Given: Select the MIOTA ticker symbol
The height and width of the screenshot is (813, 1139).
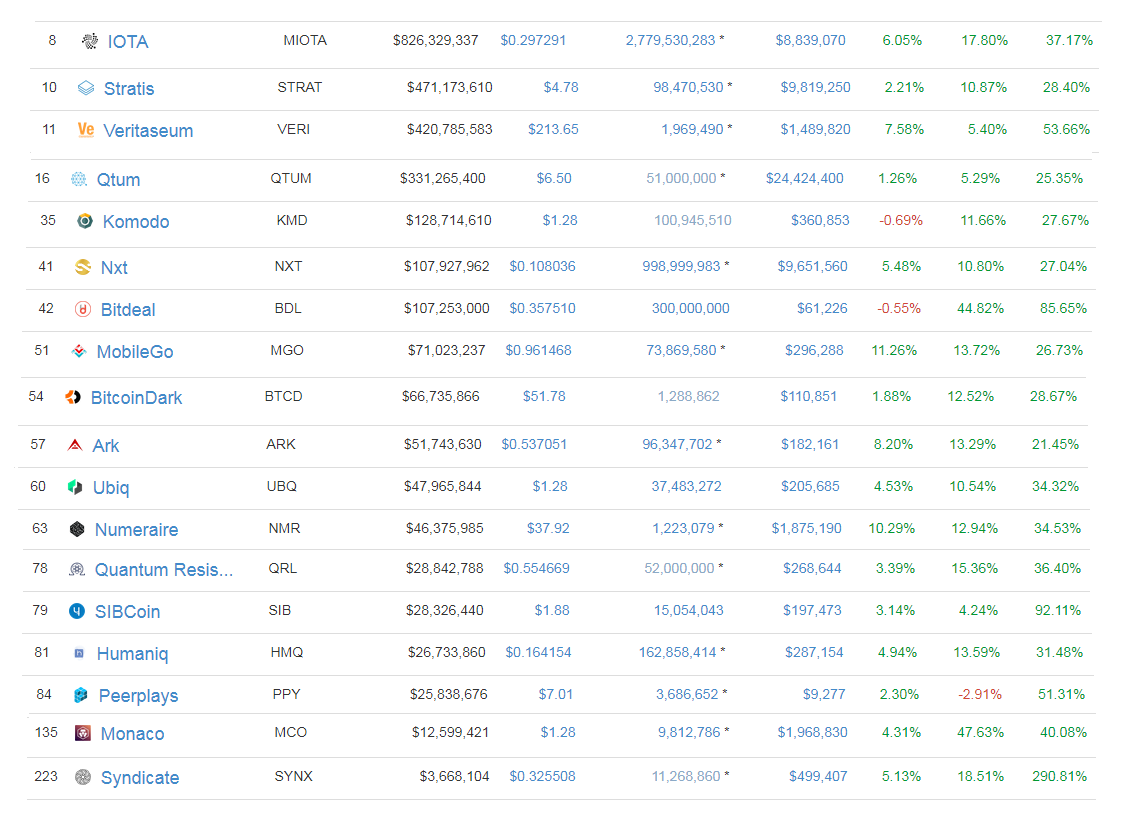Looking at the screenshot, I should pos(305,41).
